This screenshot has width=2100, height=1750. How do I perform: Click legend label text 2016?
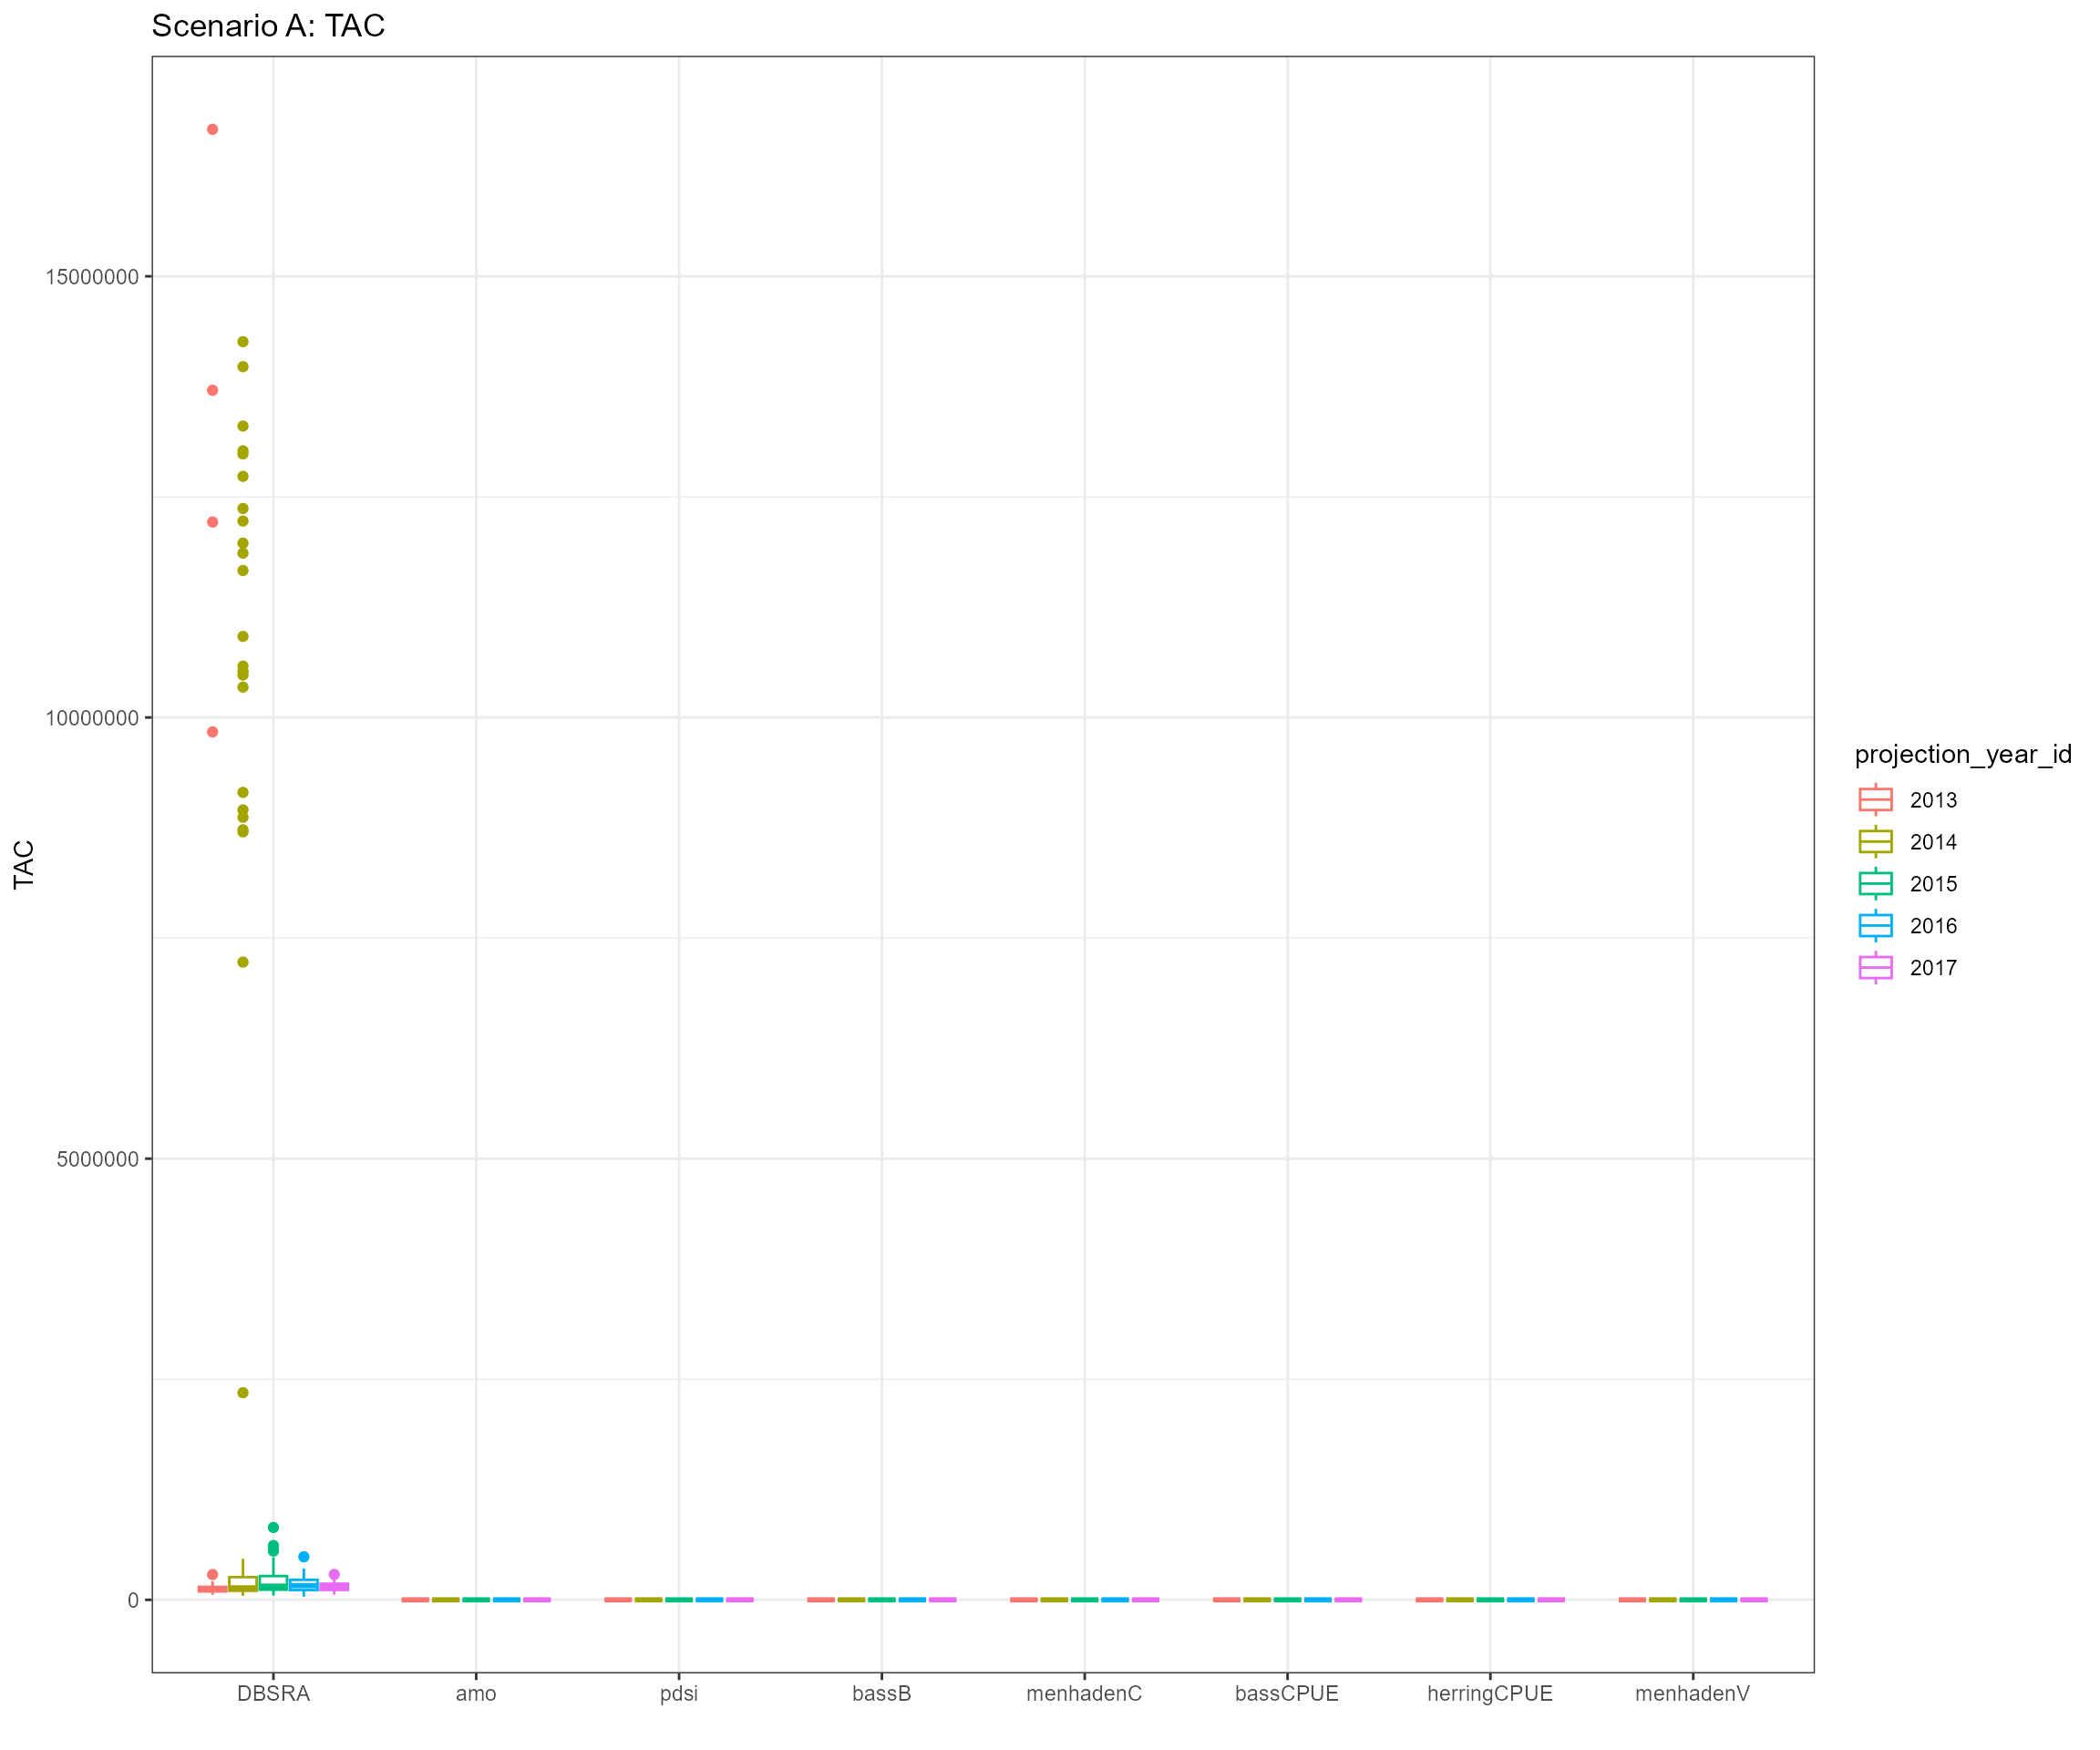tap(1933, 926)
